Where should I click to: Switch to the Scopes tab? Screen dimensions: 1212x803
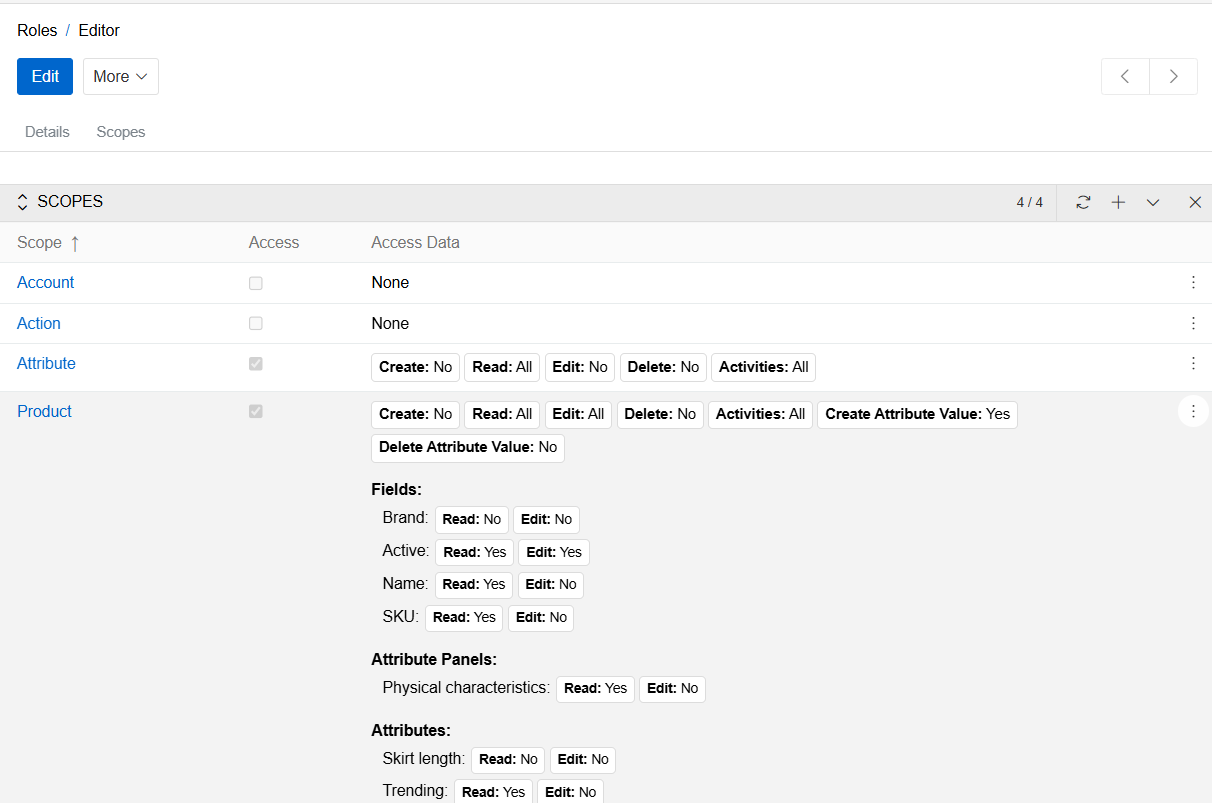[121, 132]
